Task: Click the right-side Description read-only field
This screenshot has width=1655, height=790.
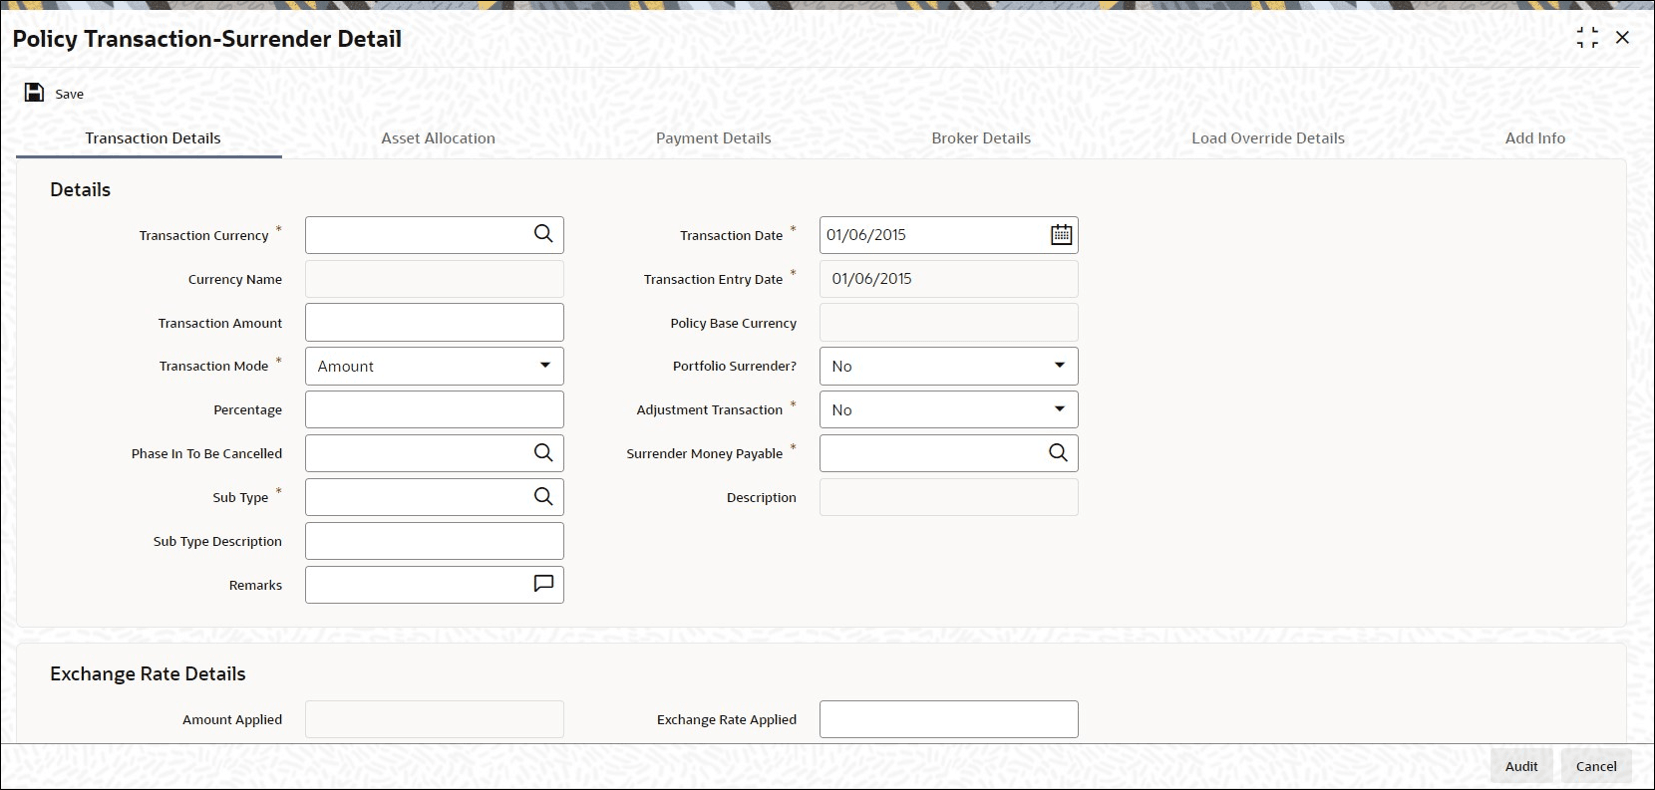Action: [948, 497]
